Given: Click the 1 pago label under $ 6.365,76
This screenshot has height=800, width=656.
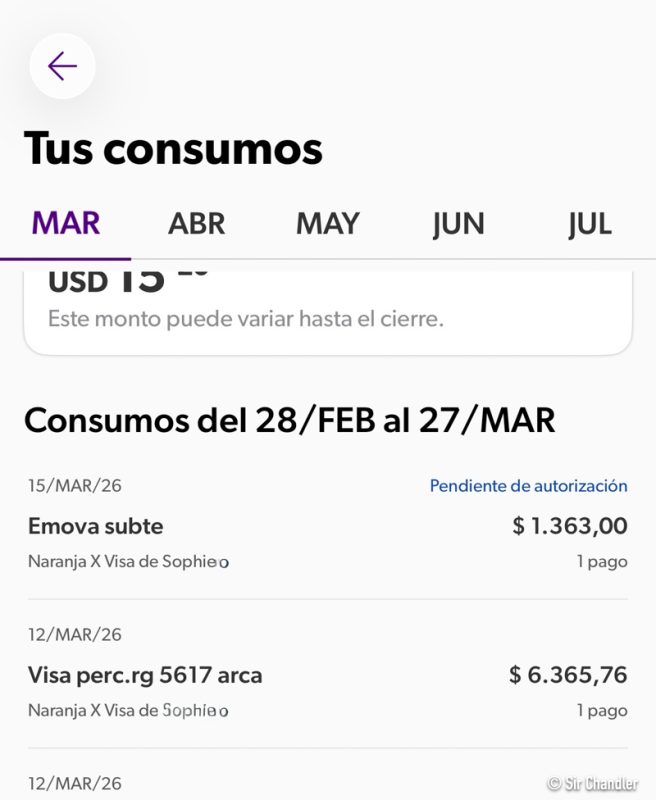Looking at the screenshot, I should coord(601,711).
